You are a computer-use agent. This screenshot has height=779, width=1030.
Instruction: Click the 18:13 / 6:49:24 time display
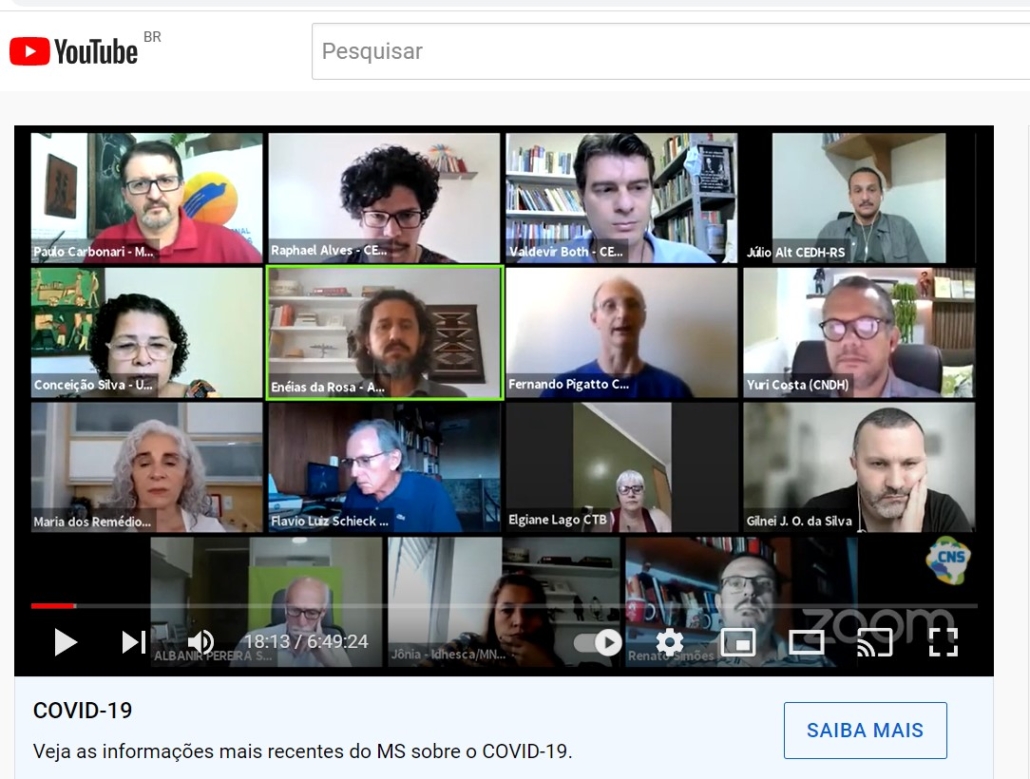pyautogui.click(x=305, y=642)
